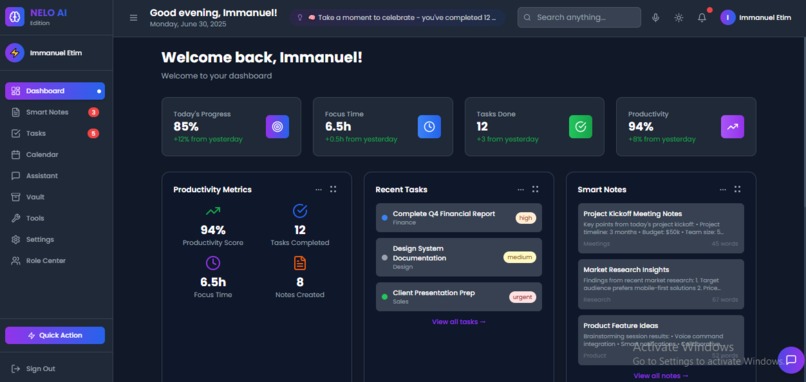The height and width of the screenshot is (382, 806).
Task: Click the Quick Action button
Action: coord(55,335)
